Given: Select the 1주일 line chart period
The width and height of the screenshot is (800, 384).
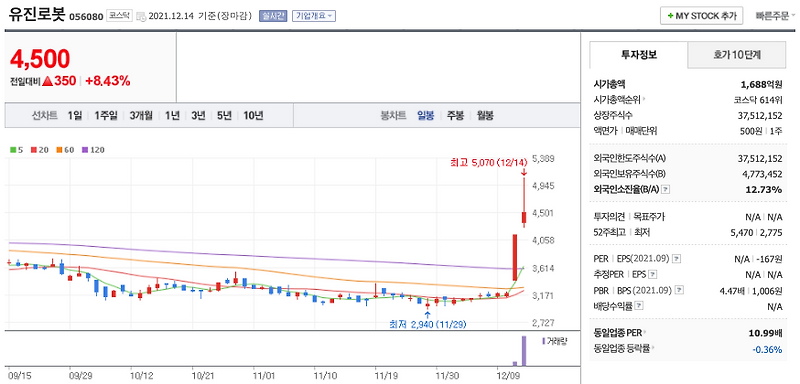Looking at the screenshot, I should pos(106,115).
